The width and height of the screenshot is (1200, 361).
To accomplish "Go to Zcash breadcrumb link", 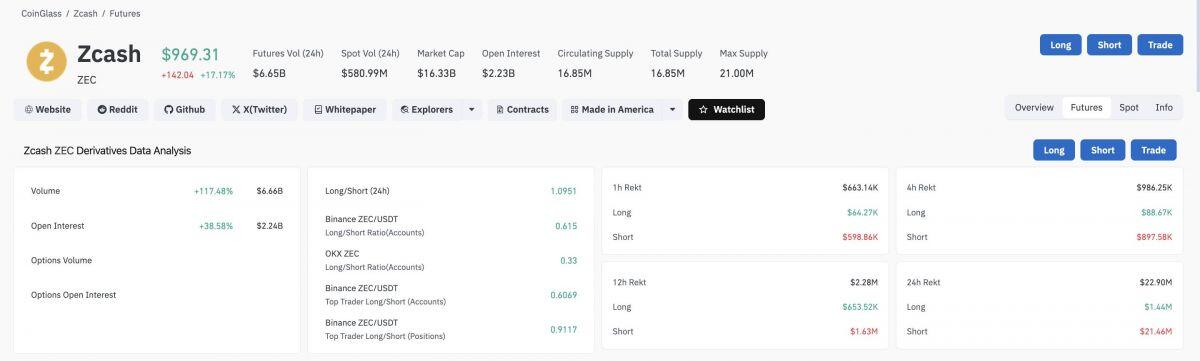I will tap(85, 14).
